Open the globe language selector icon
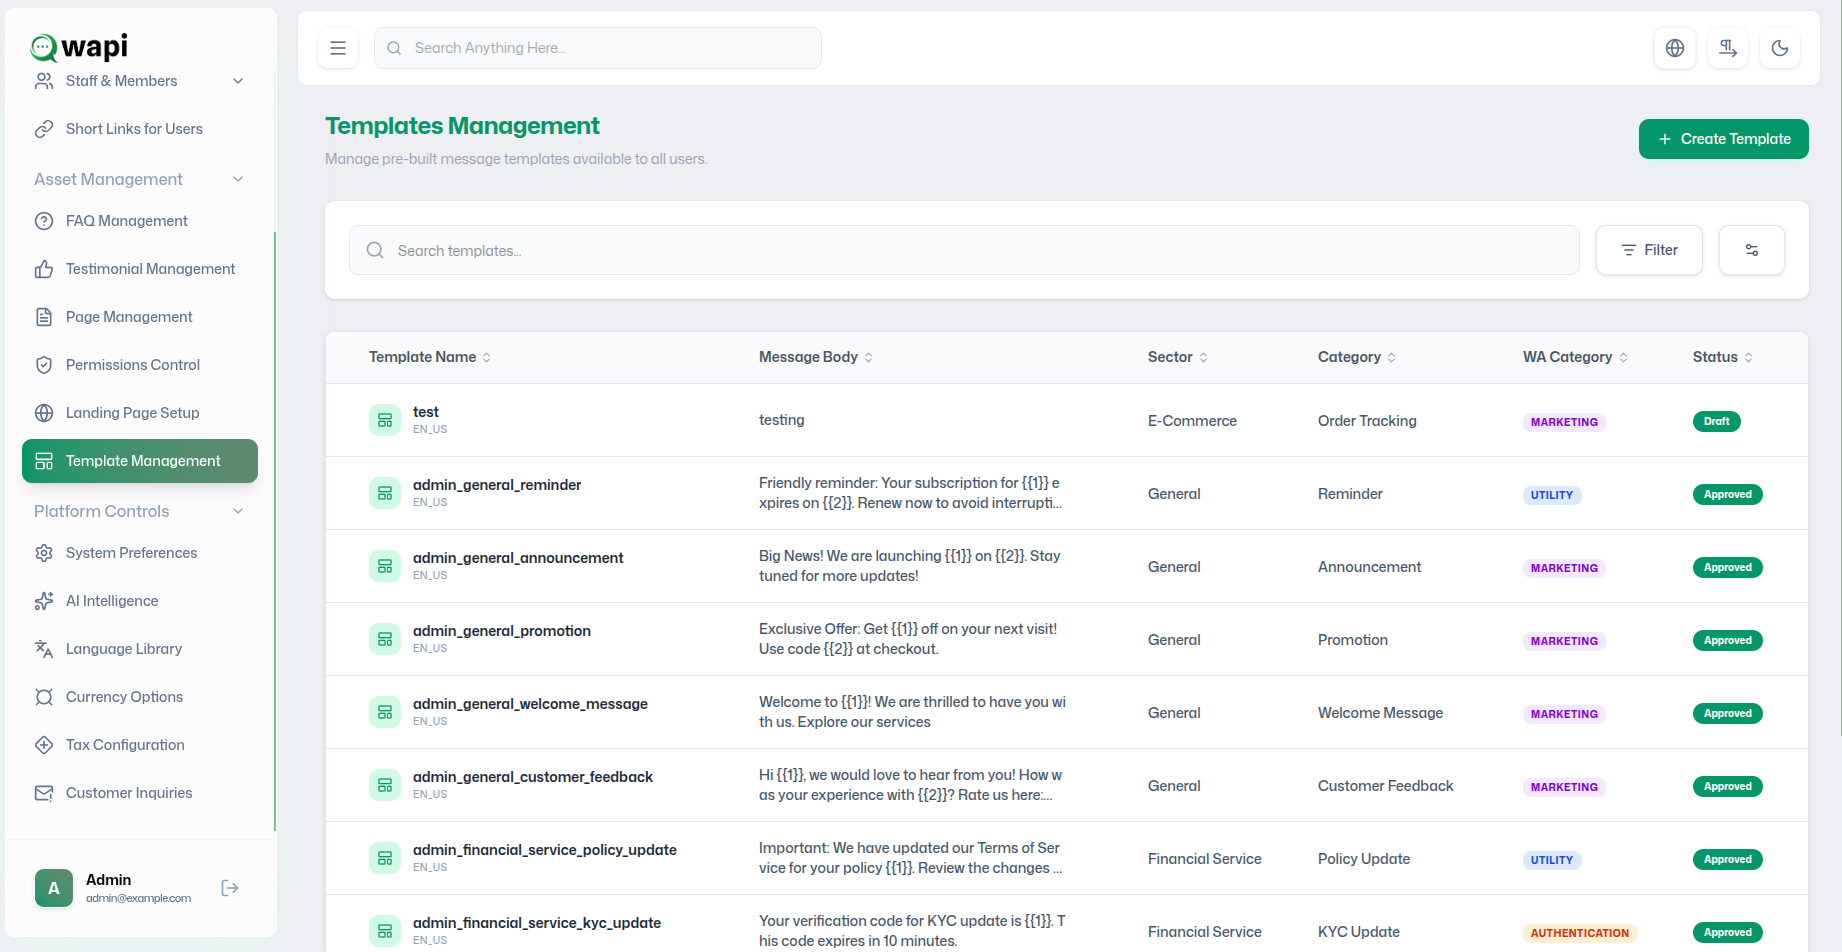 tap(1675, 48)
